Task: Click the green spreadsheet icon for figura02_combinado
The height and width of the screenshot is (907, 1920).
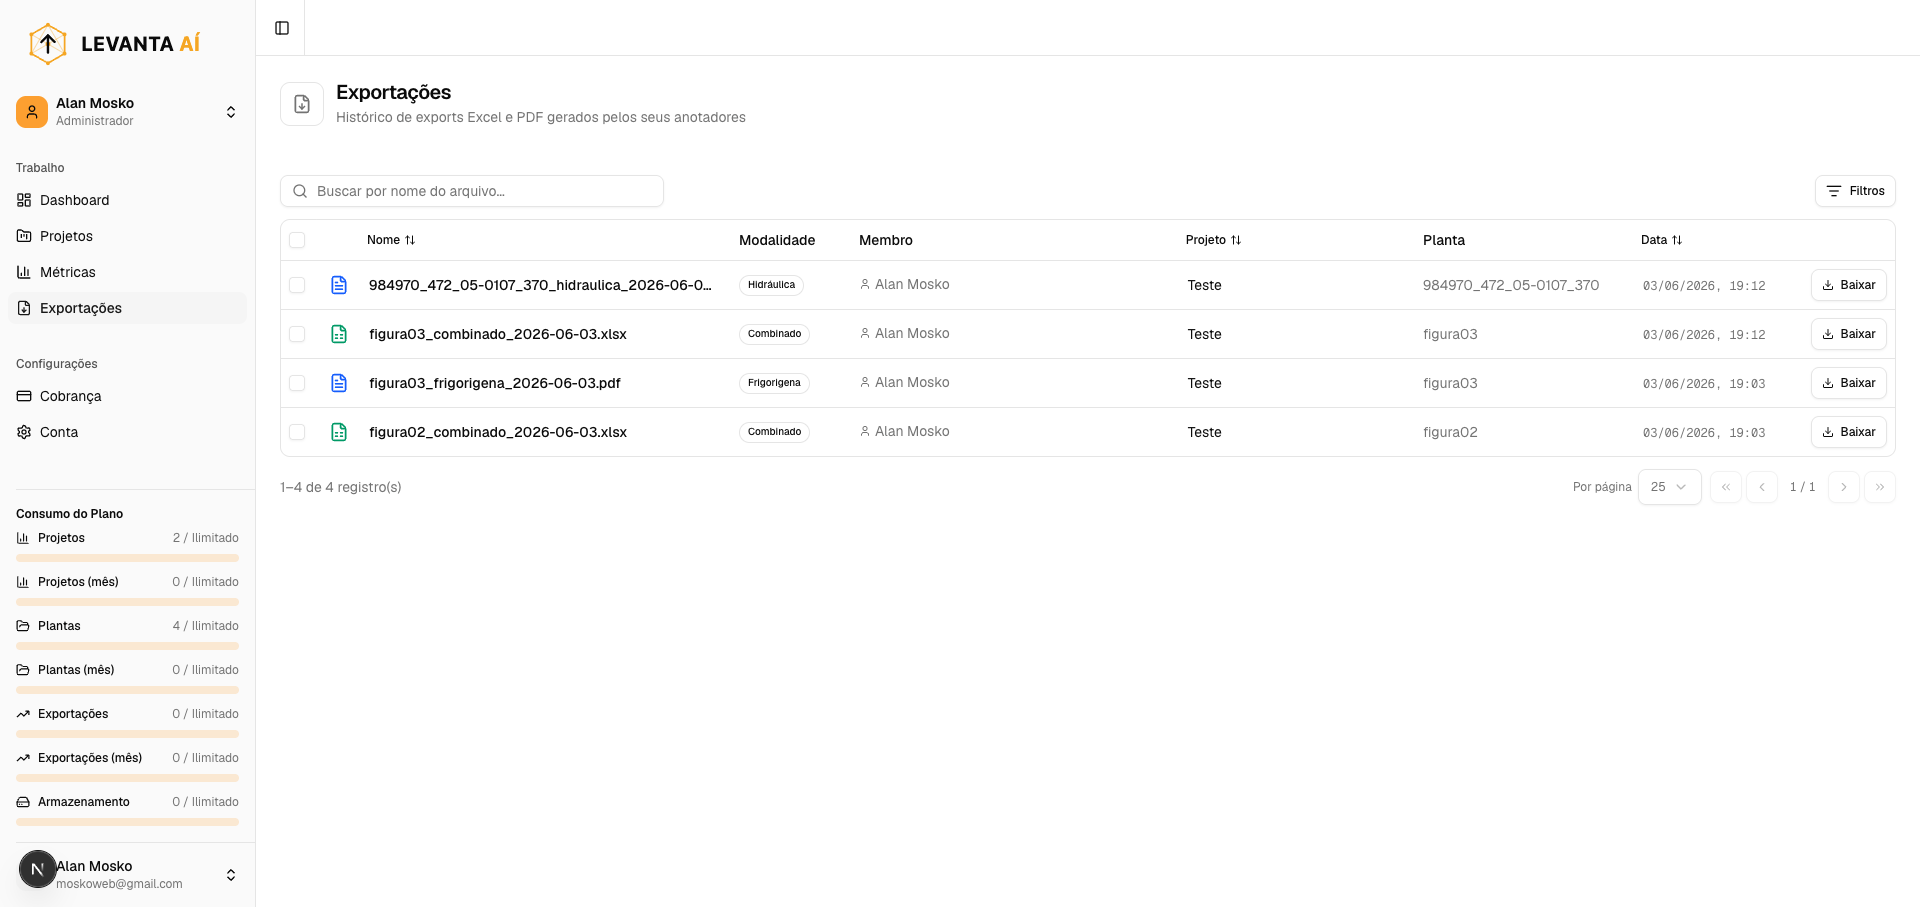Action: [x=339, y=432]
